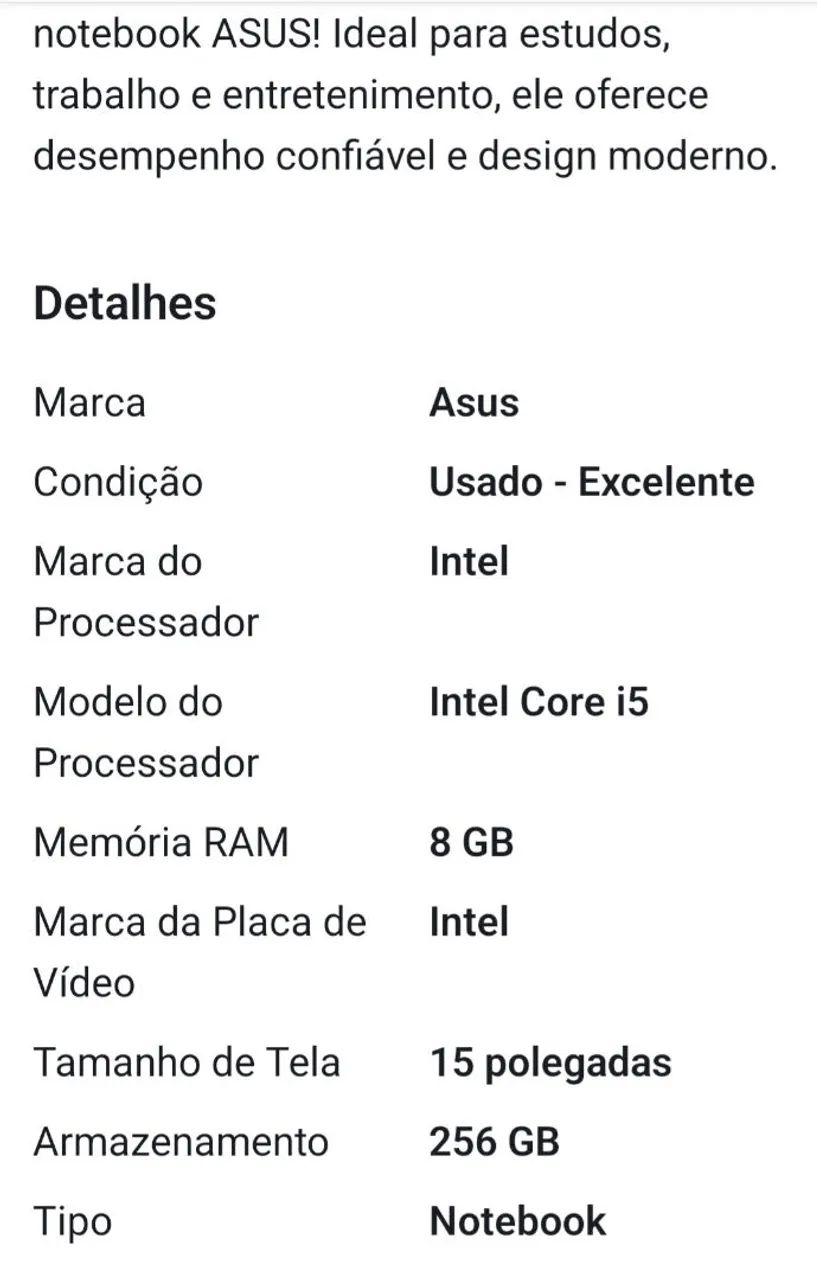
Task: Click the 256 GB storage value
Action: 494,1142
